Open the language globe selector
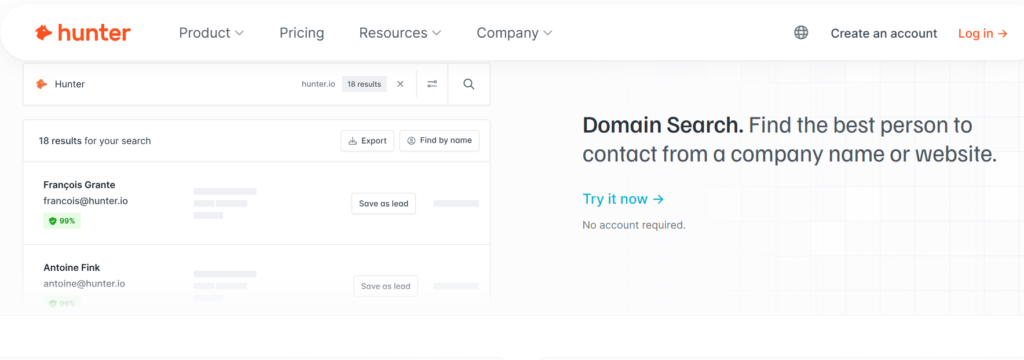Viewport: 1024px width, 360px height. pyautogui.click(x=801, y=33)
